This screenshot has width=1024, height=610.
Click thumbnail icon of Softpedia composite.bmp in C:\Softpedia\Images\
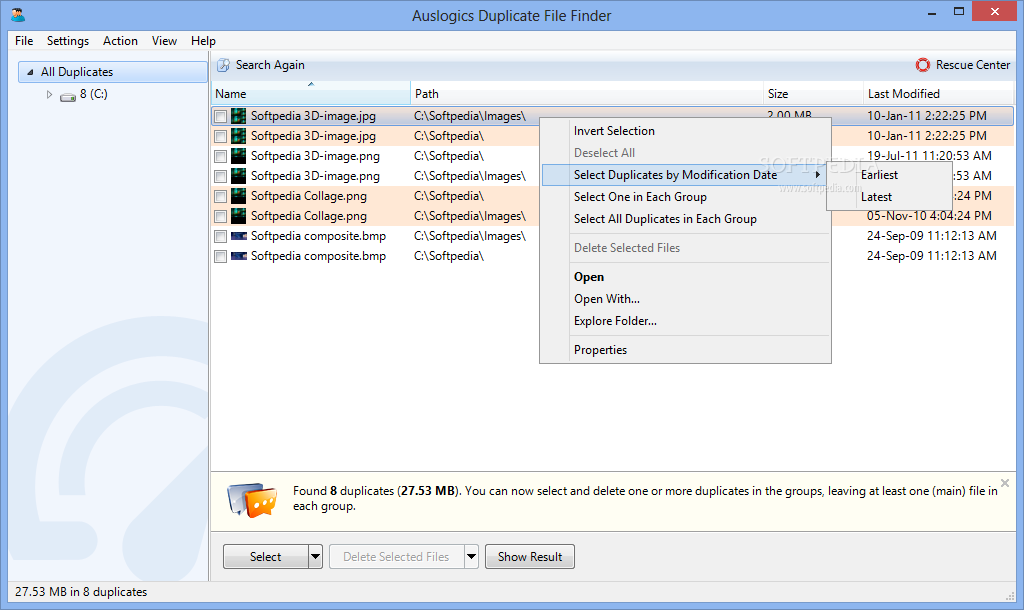239,236
